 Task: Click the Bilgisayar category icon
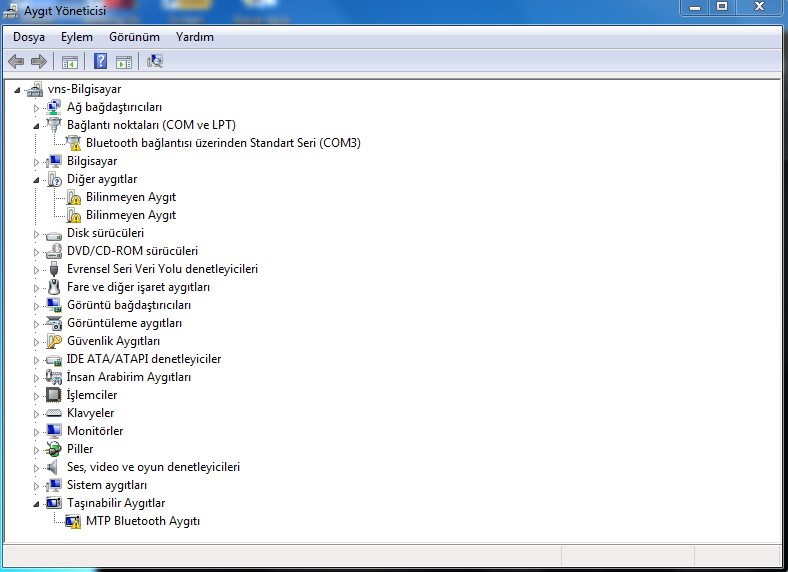click(x=53, y=161)
